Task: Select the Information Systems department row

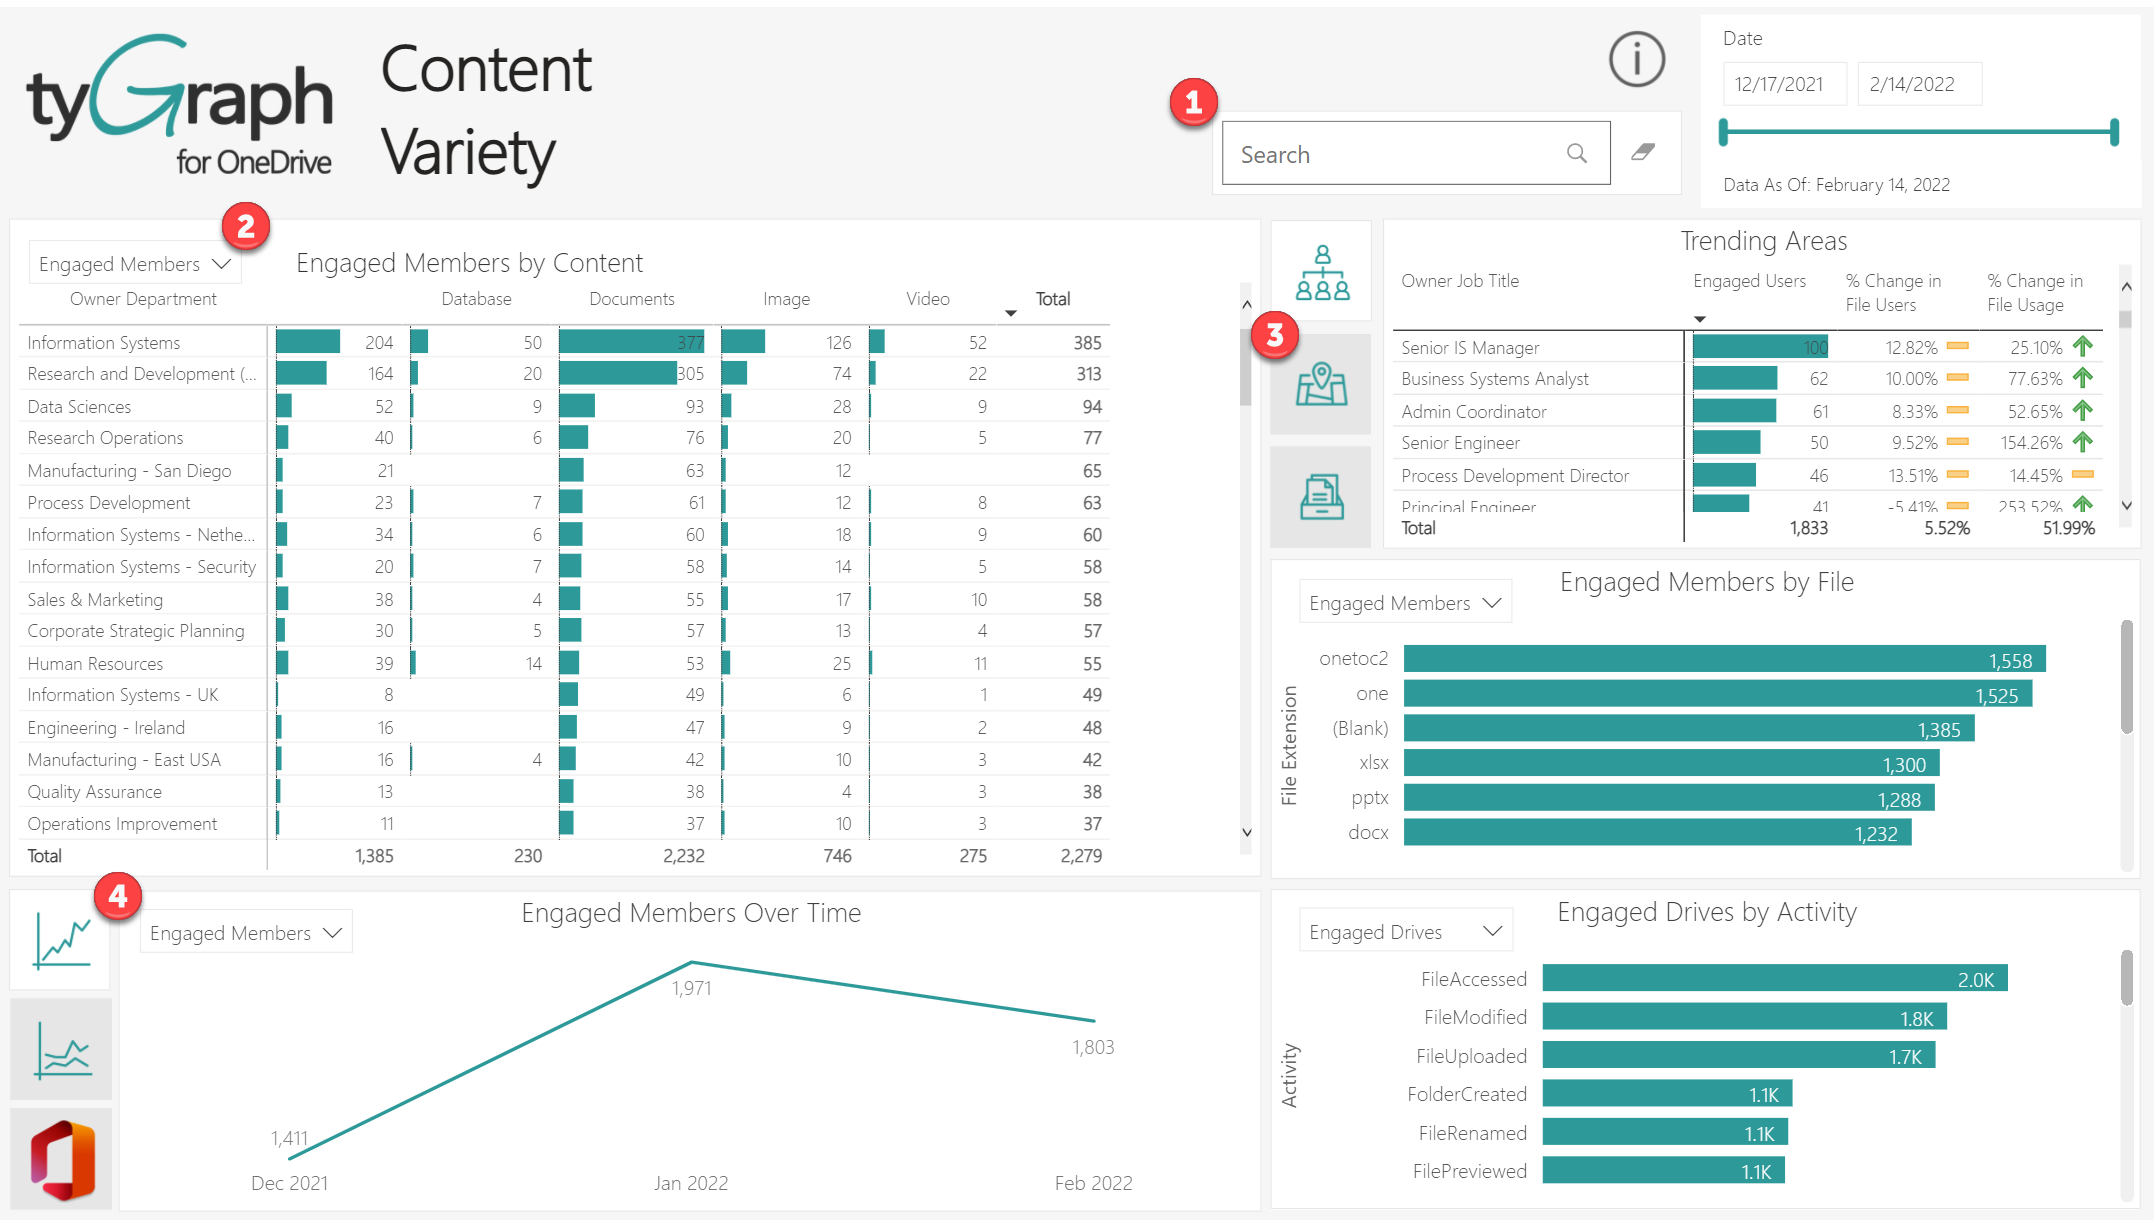Action: point(104,343)
